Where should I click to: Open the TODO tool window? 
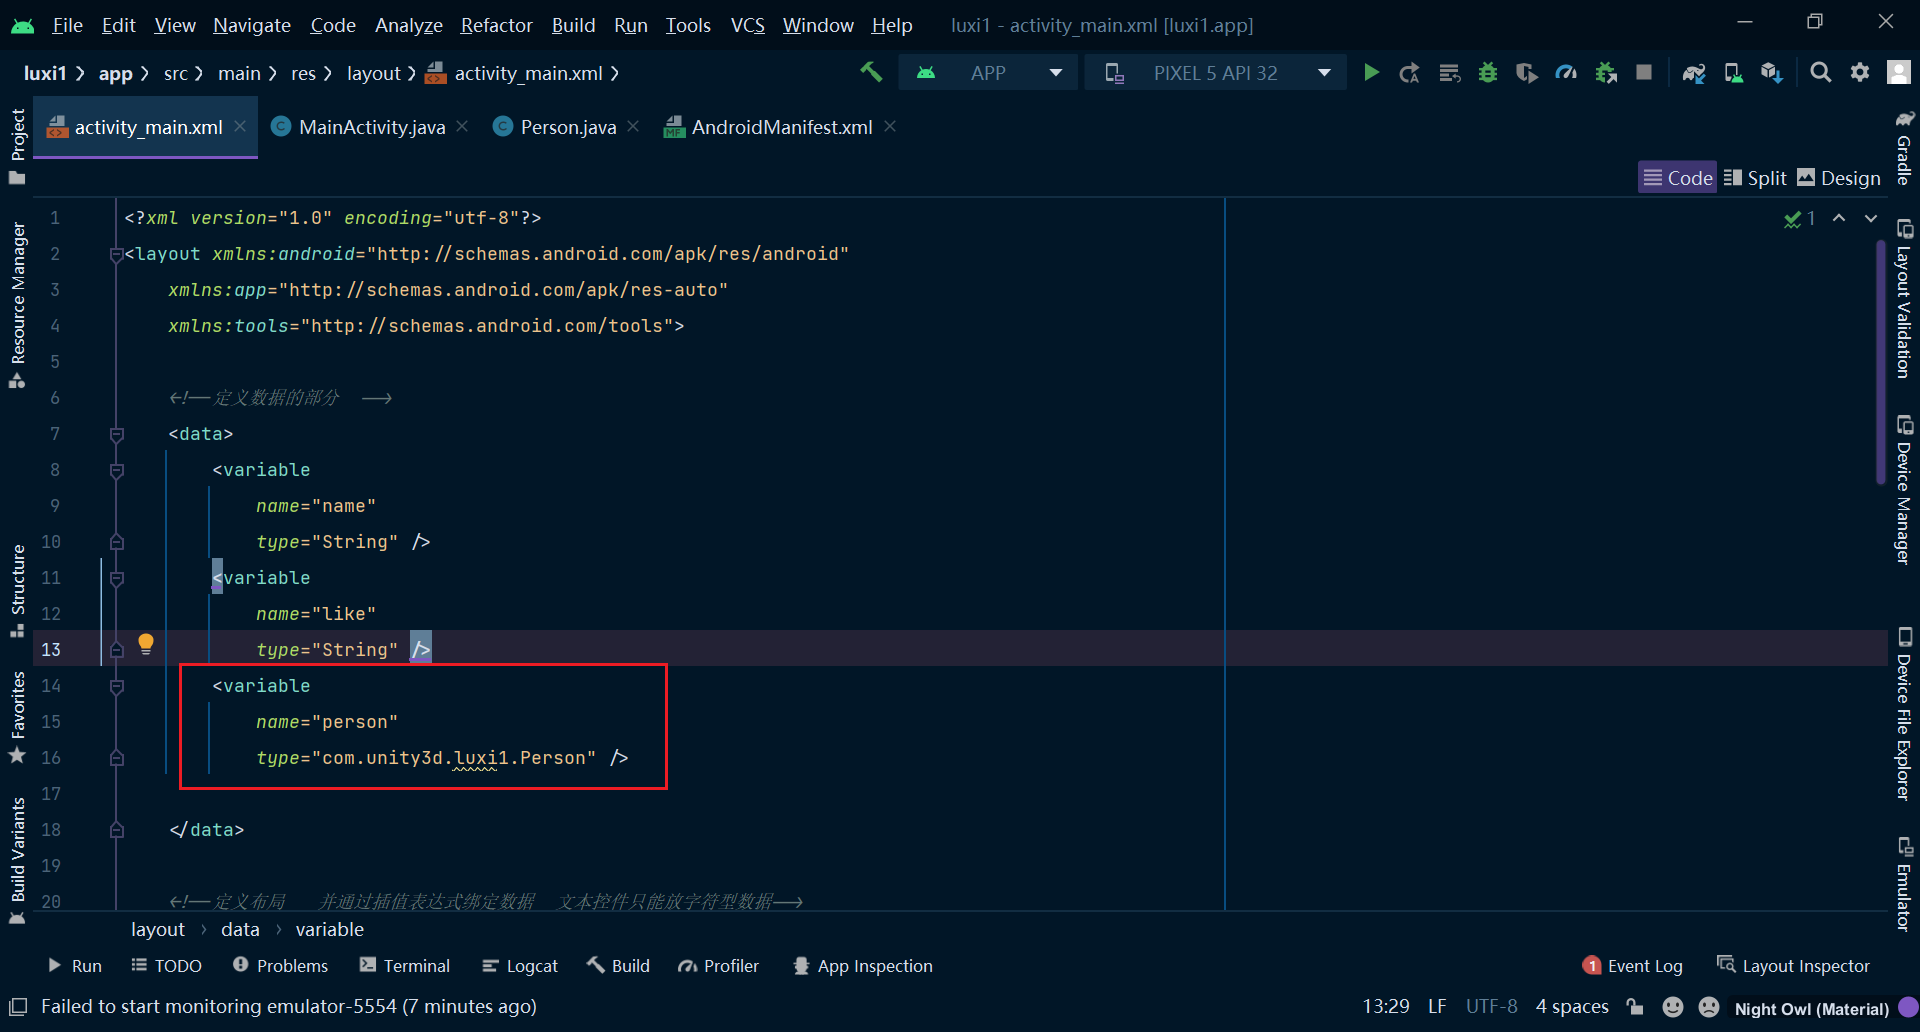pos(166,966)
